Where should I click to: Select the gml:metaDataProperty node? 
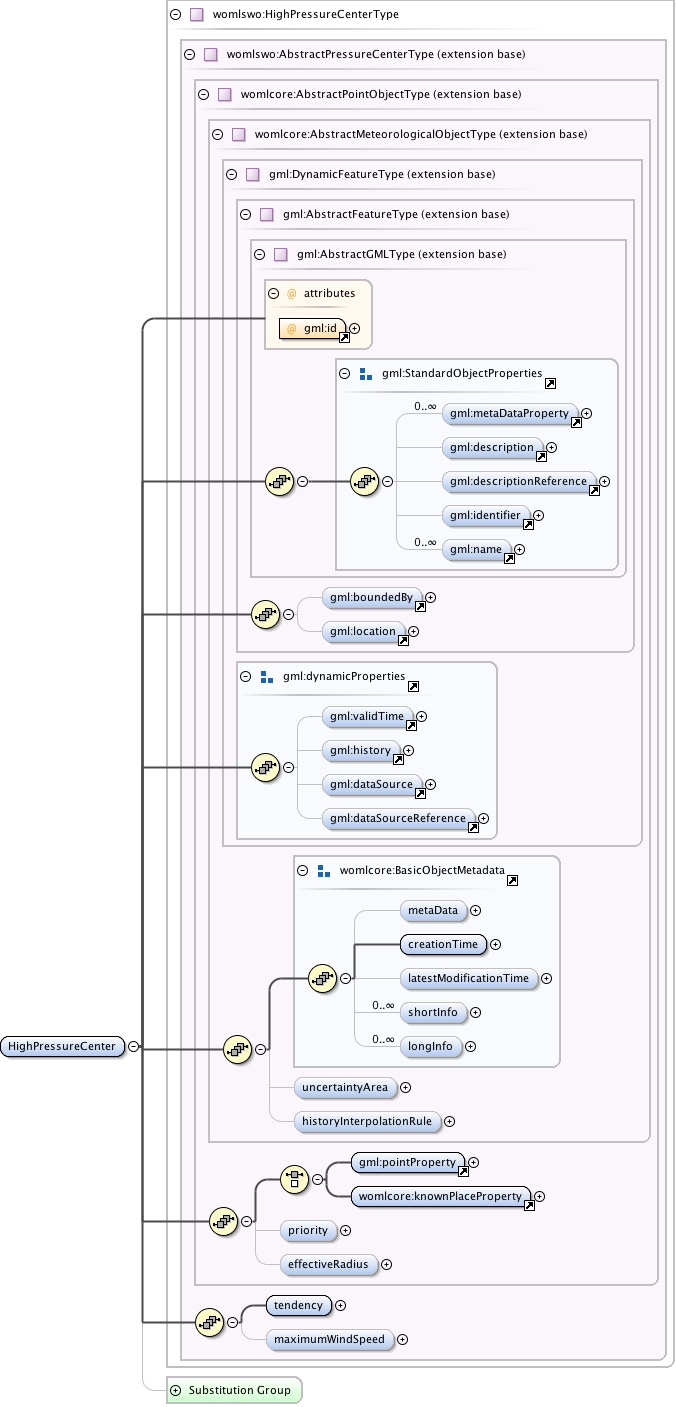[509, 414]
